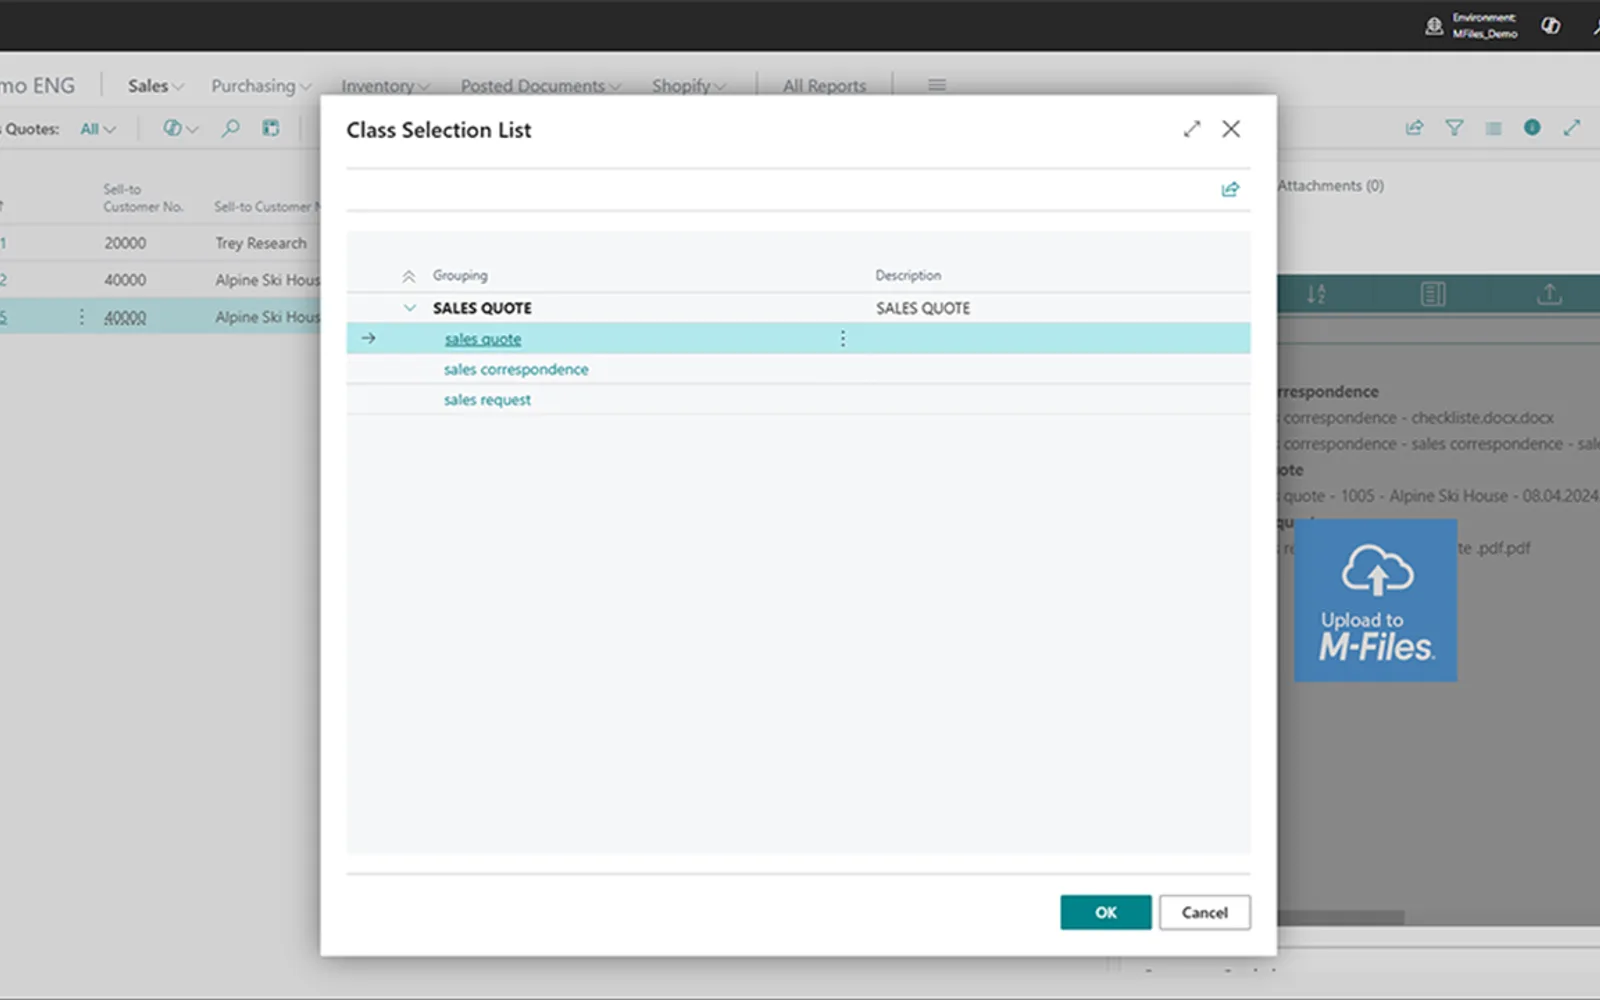Click the Upload to M-Files tile

pos(1375,600)
